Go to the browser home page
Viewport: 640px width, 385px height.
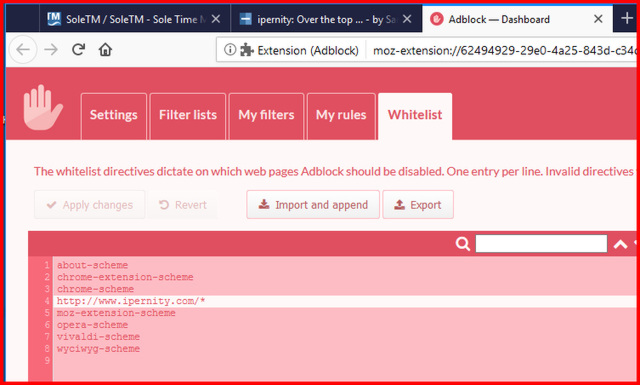[x=105, y=50]
